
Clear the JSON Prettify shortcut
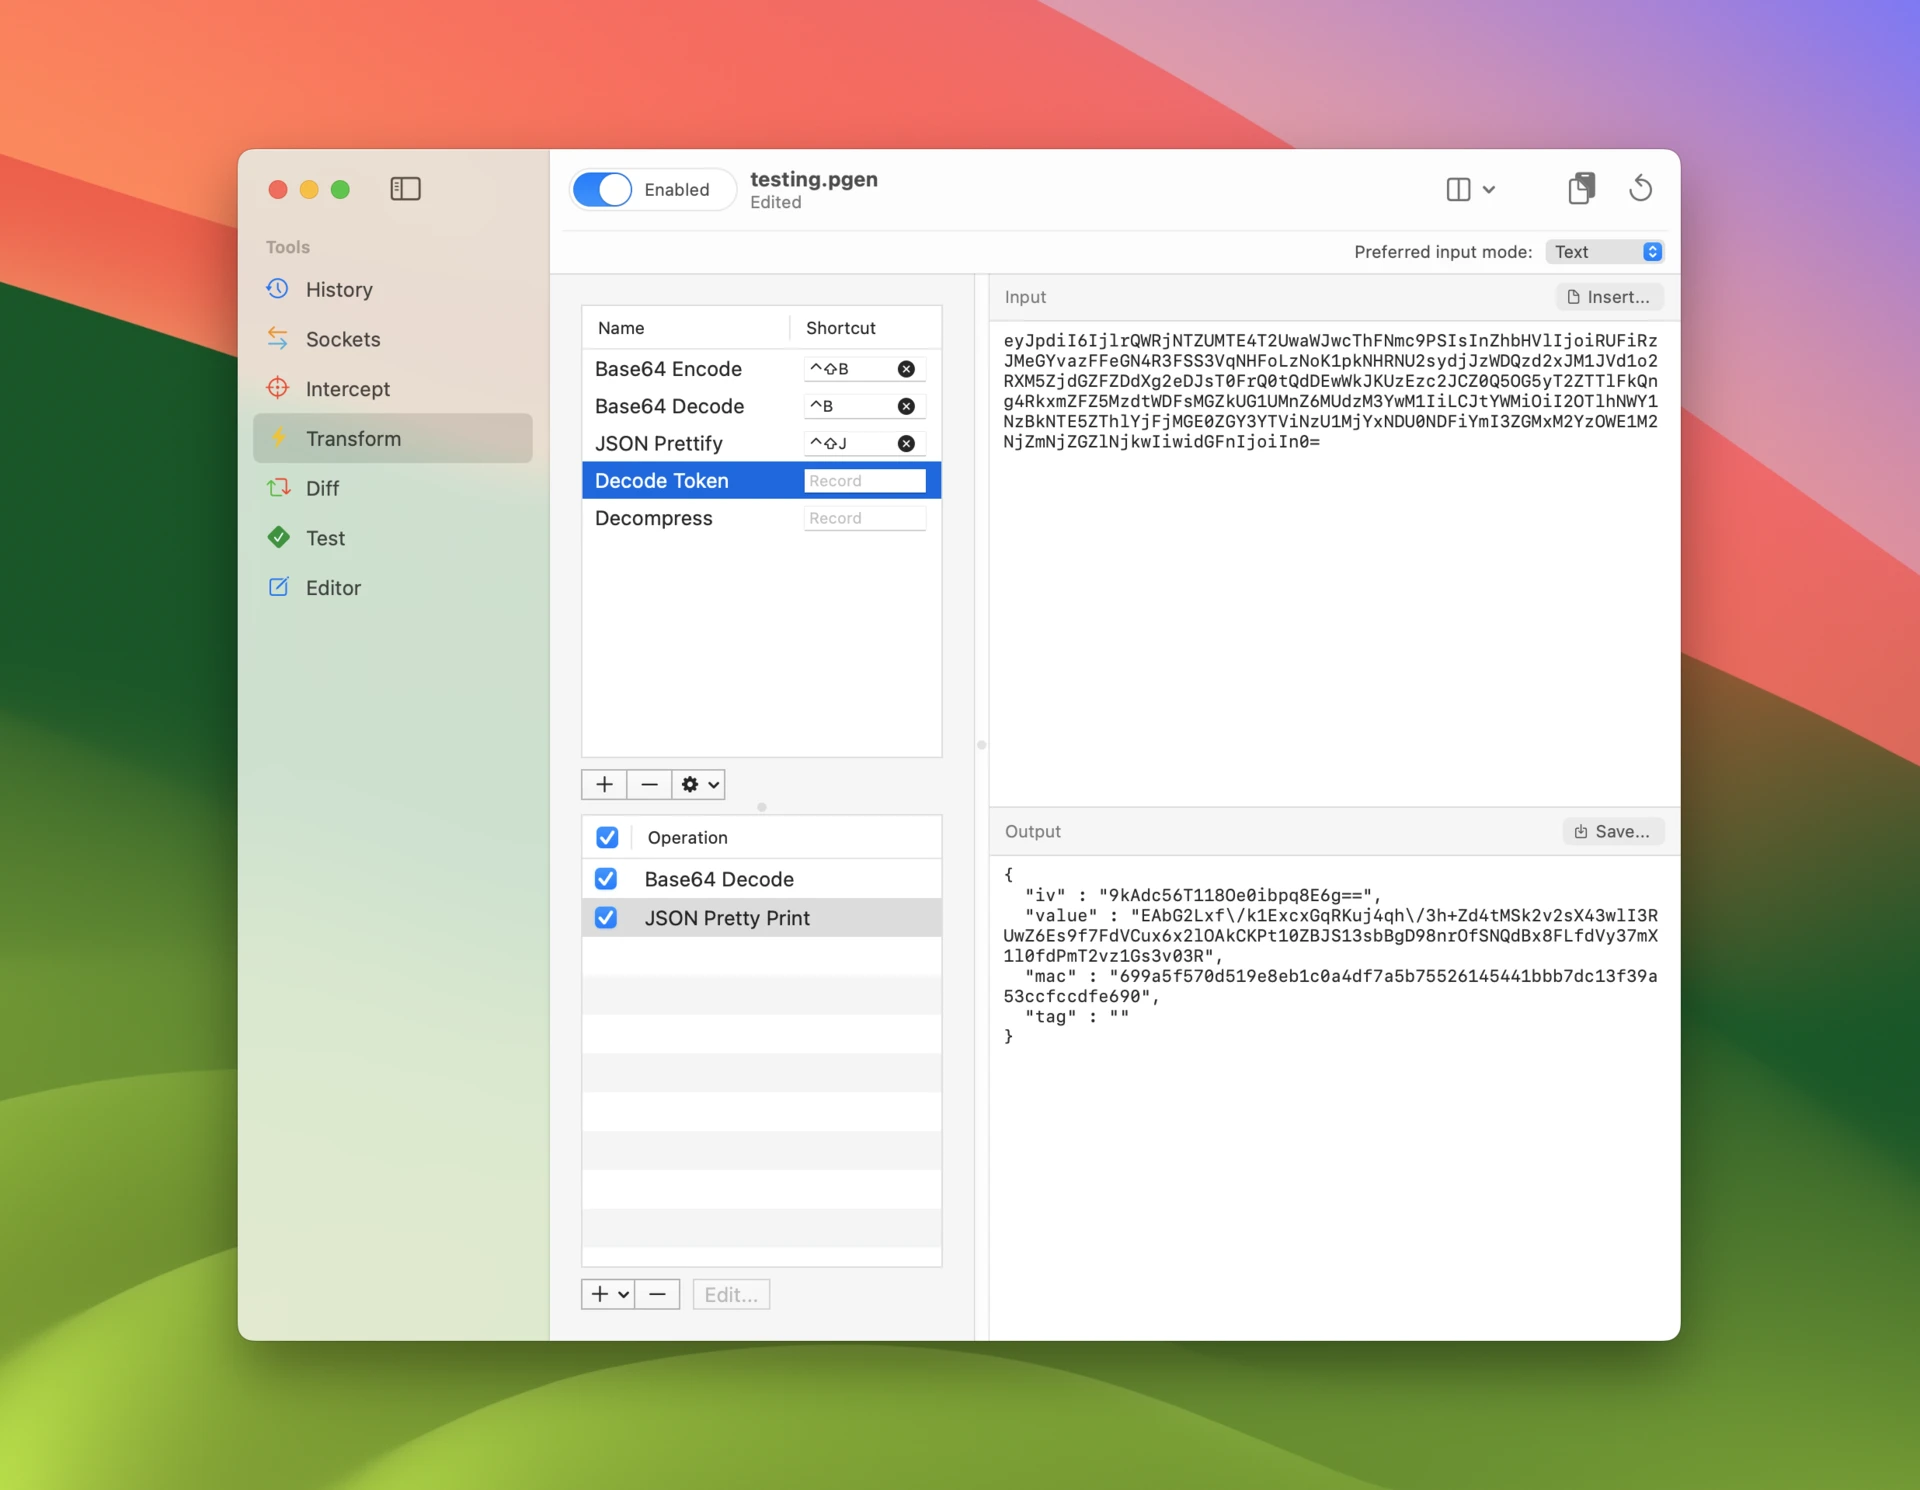906,444
